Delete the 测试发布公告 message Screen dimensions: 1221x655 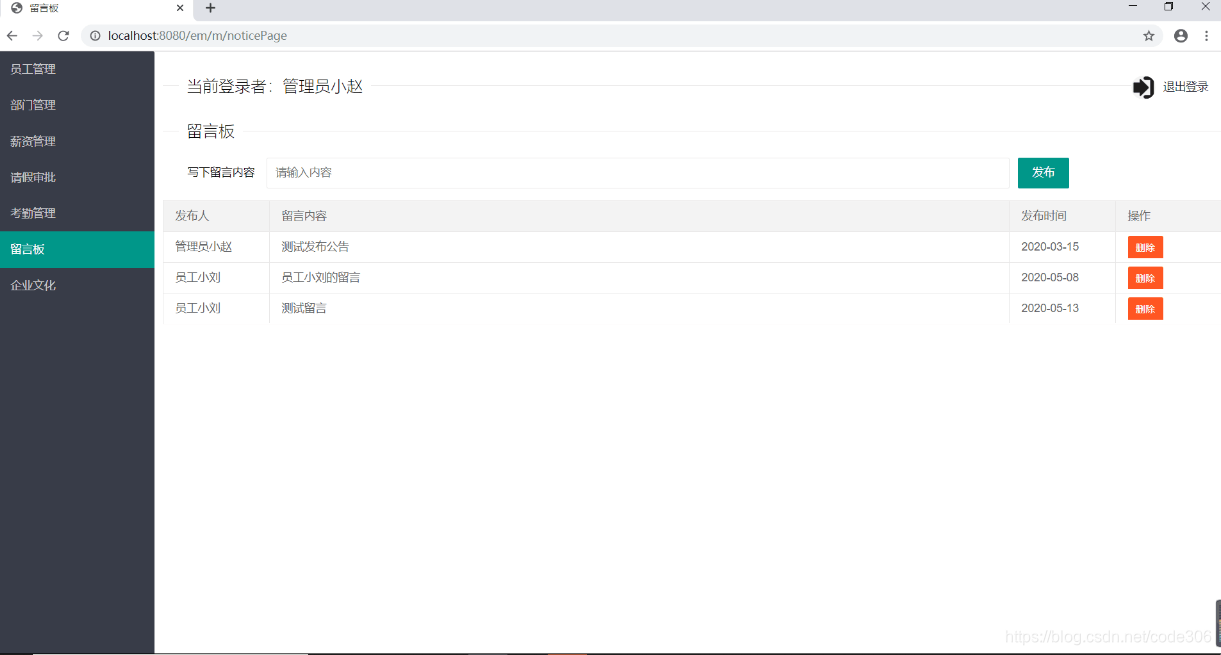(1145, 247)
